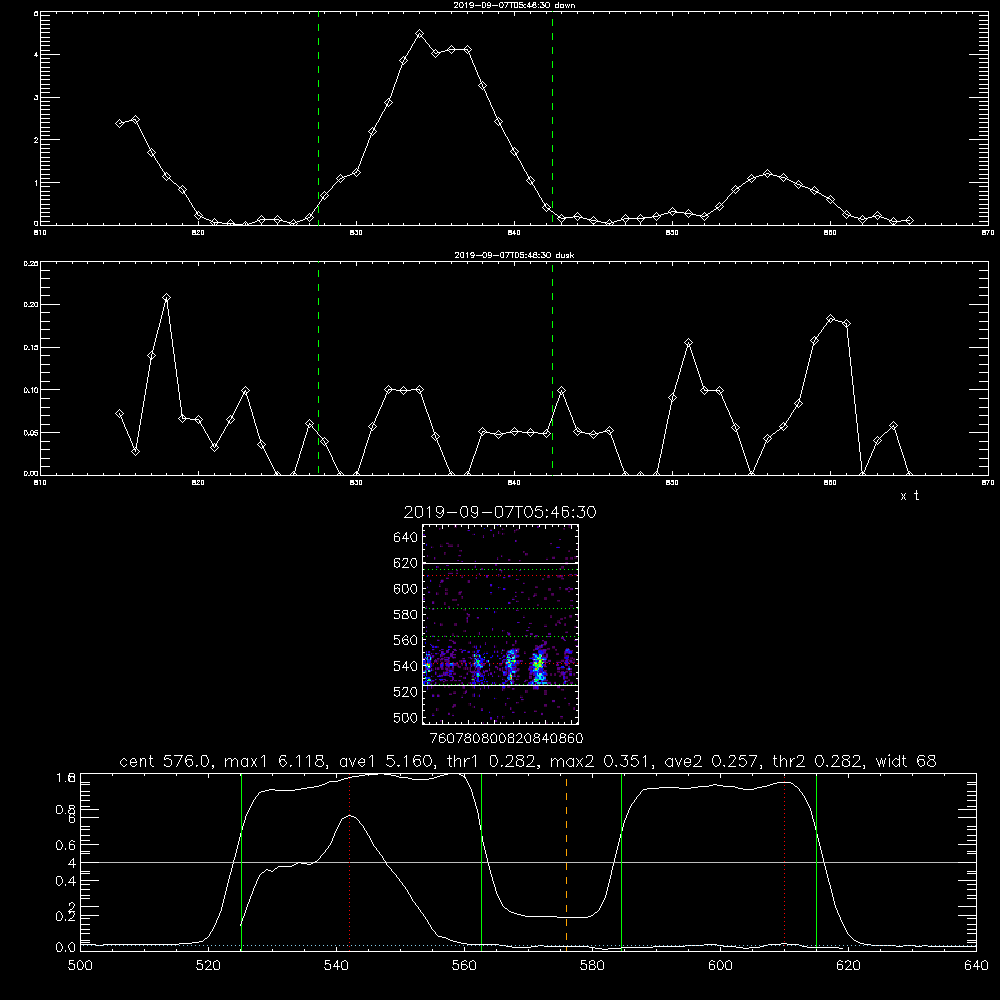The image size is (1000, 1000).
Task: Click the '520' tick label on bottom plot
Action: click(x=208, y=966)
